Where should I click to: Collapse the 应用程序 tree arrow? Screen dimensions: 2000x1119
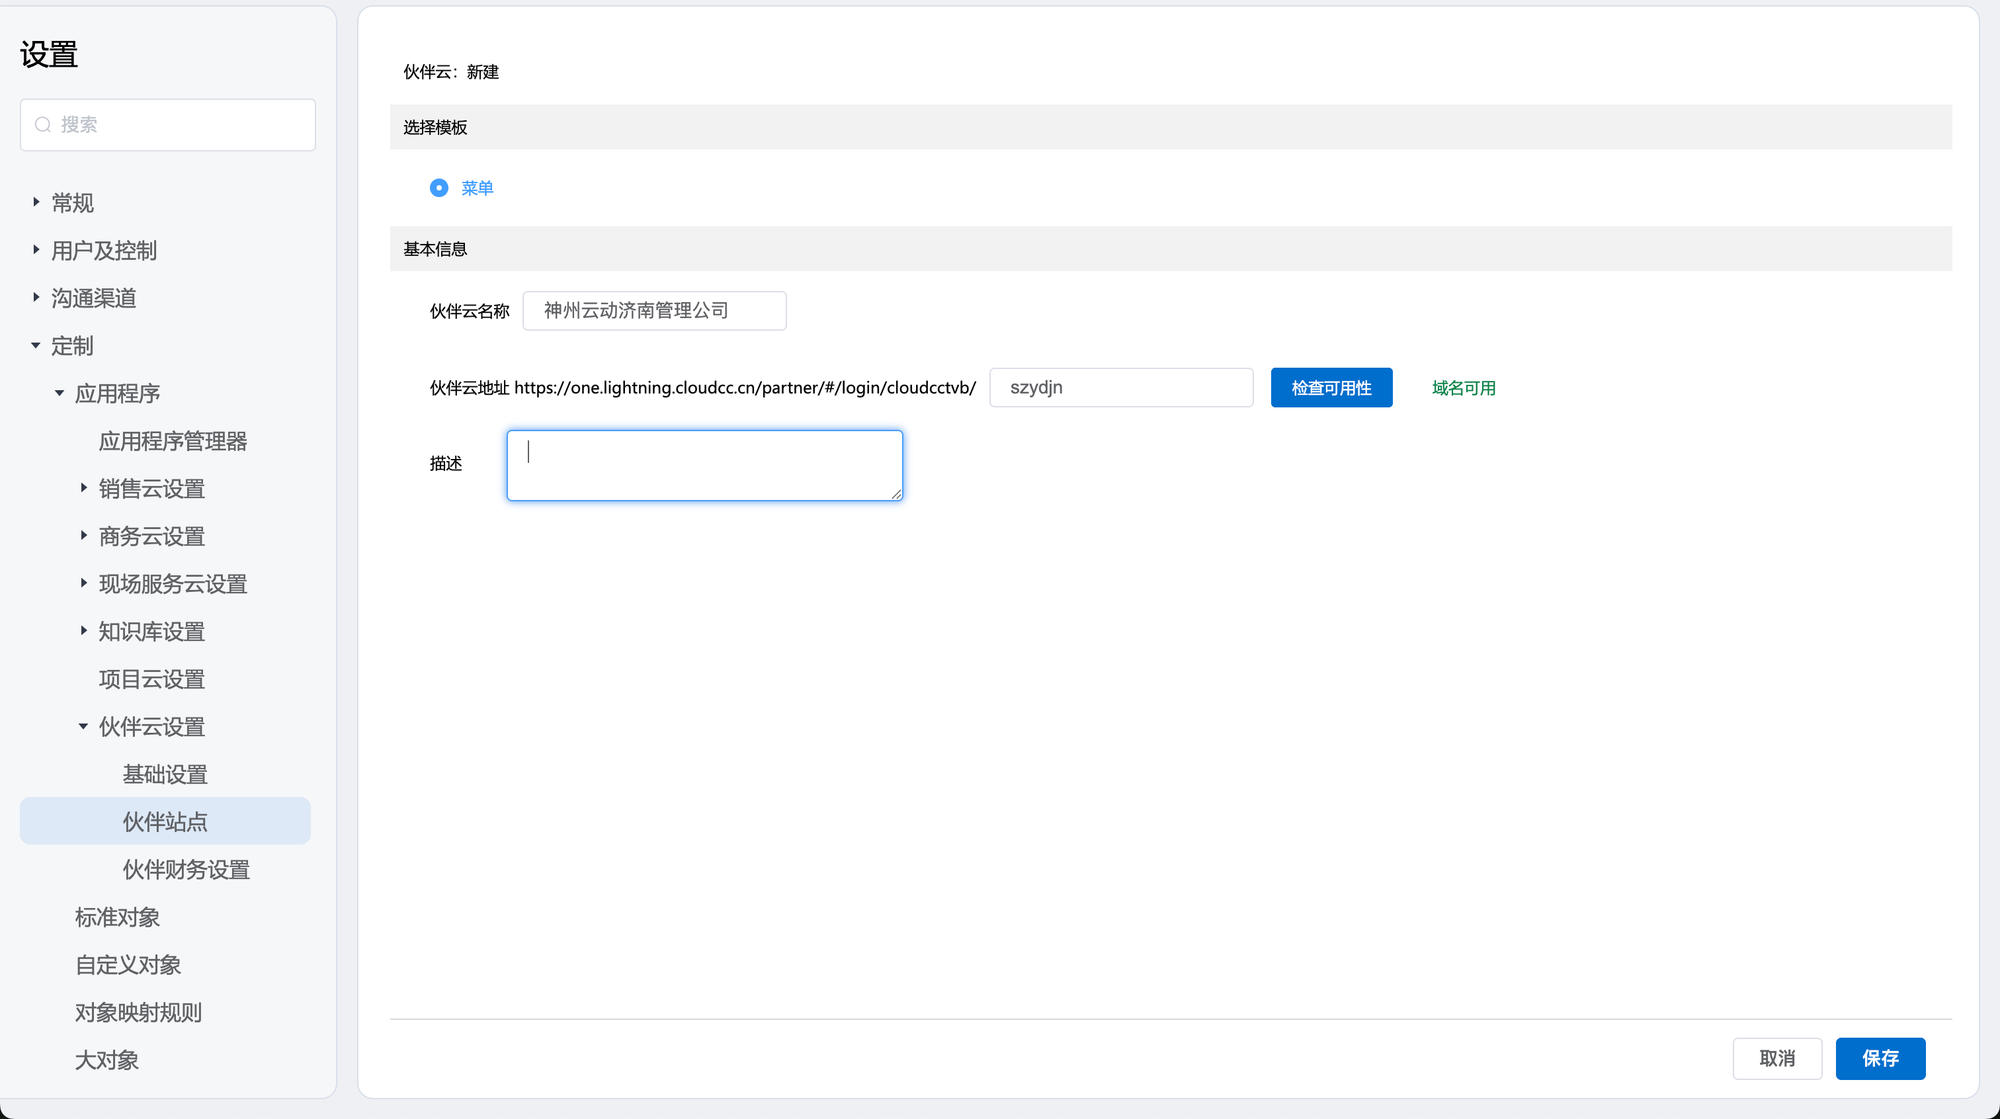coord(60,393)
